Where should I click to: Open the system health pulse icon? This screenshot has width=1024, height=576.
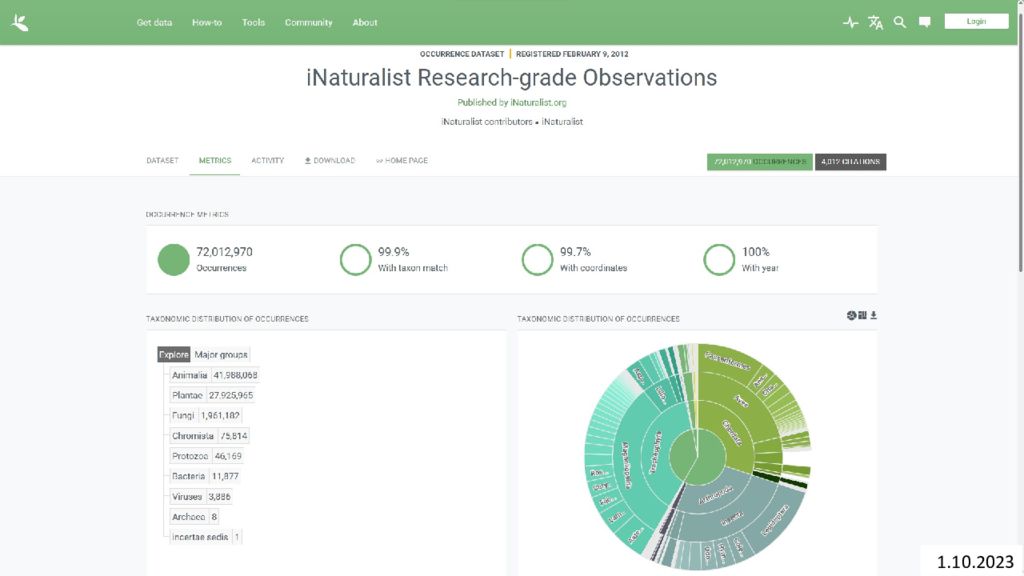[x=850, y=23]
